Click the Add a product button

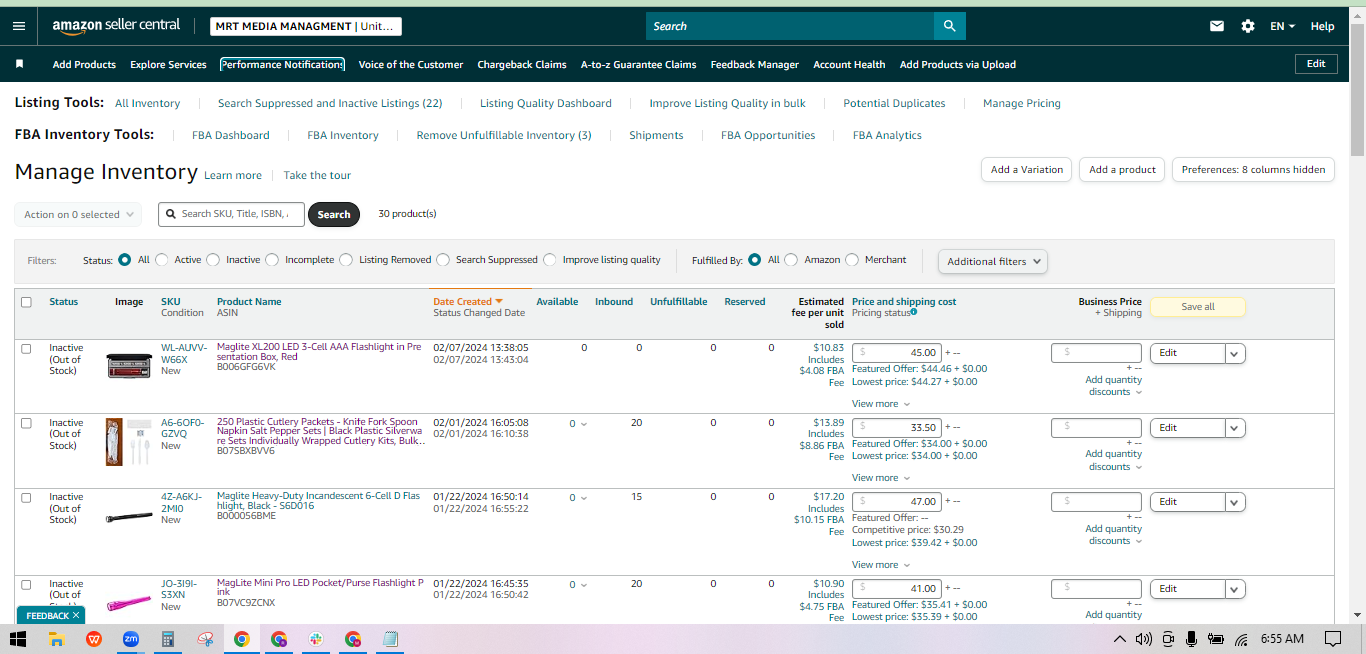1122,170
